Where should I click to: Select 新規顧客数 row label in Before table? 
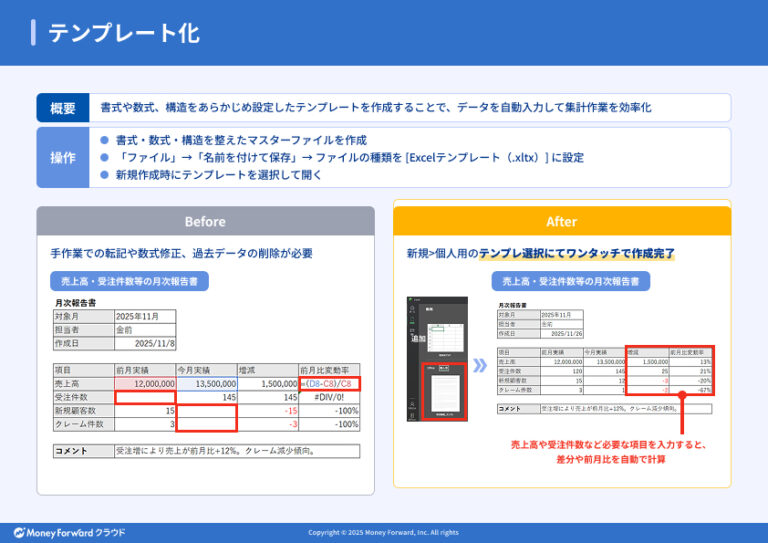pos(84,410)
